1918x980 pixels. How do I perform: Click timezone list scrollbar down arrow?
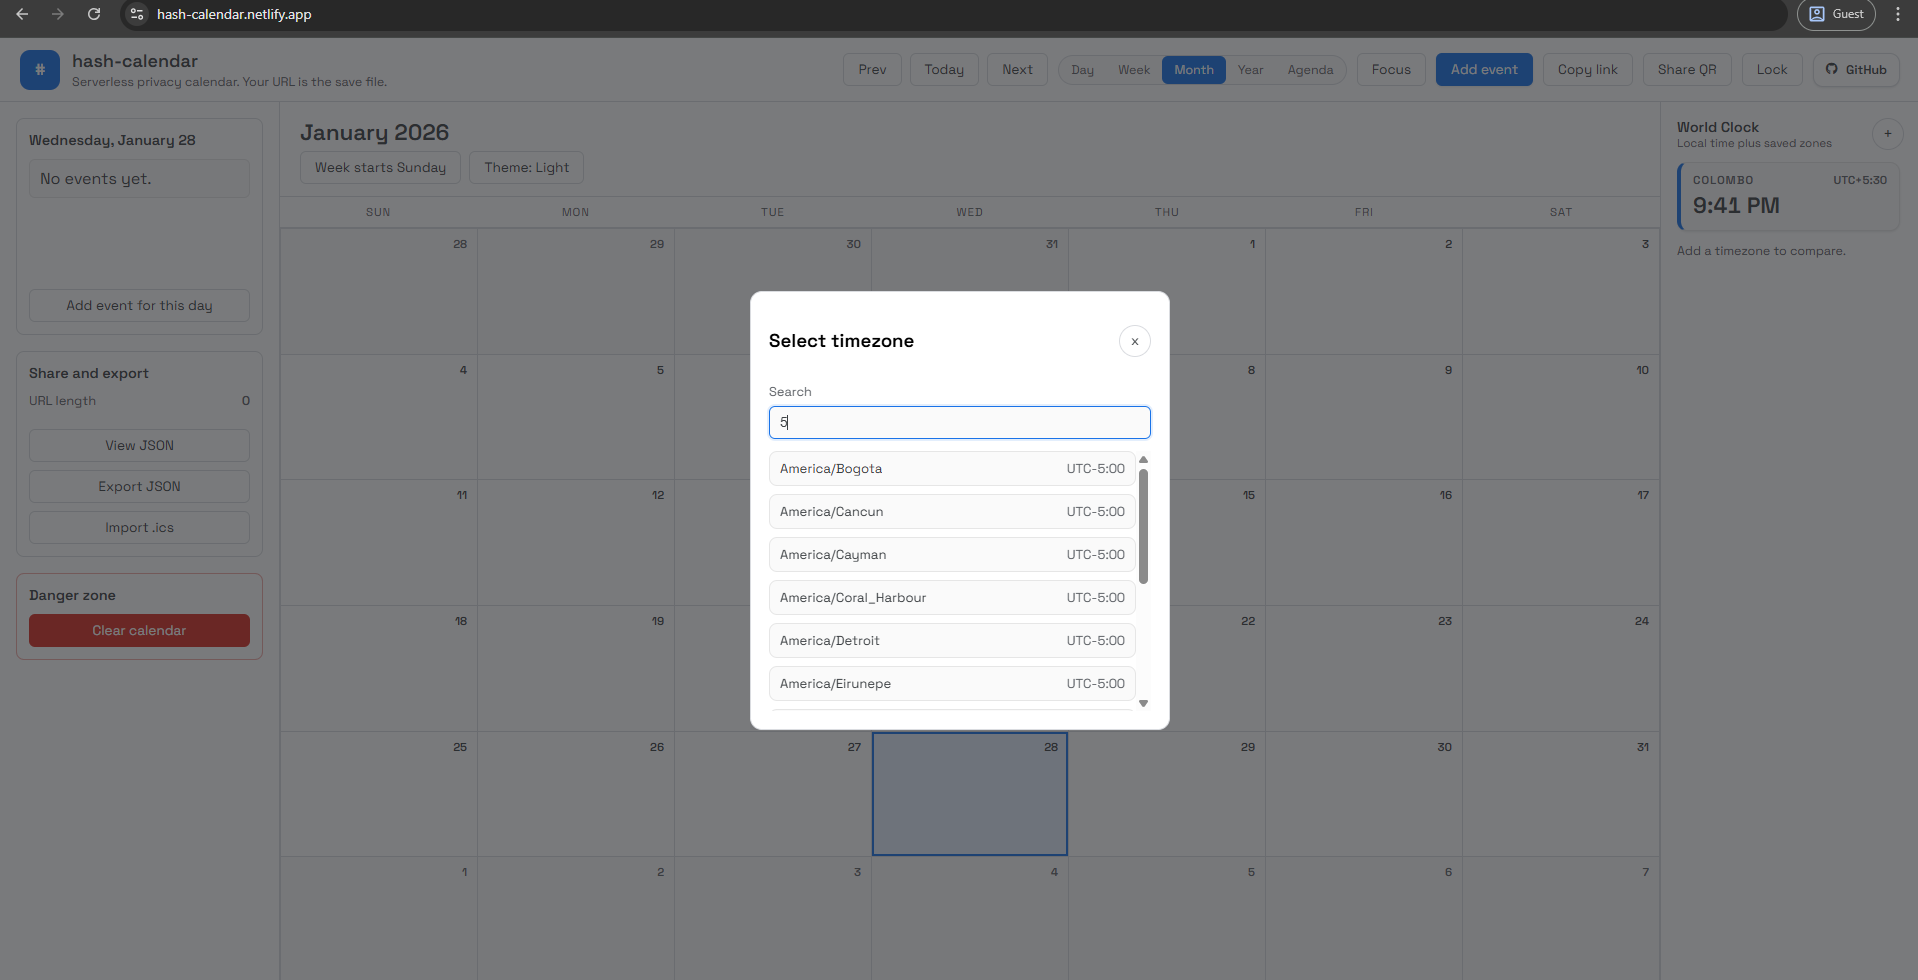click(x=1143, y=703)
